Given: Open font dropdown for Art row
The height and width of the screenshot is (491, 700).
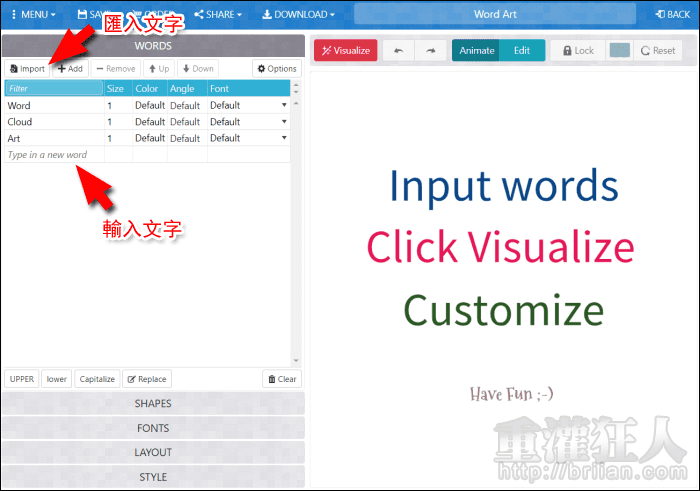Looking at the screenshot, I should coord(284,138).
